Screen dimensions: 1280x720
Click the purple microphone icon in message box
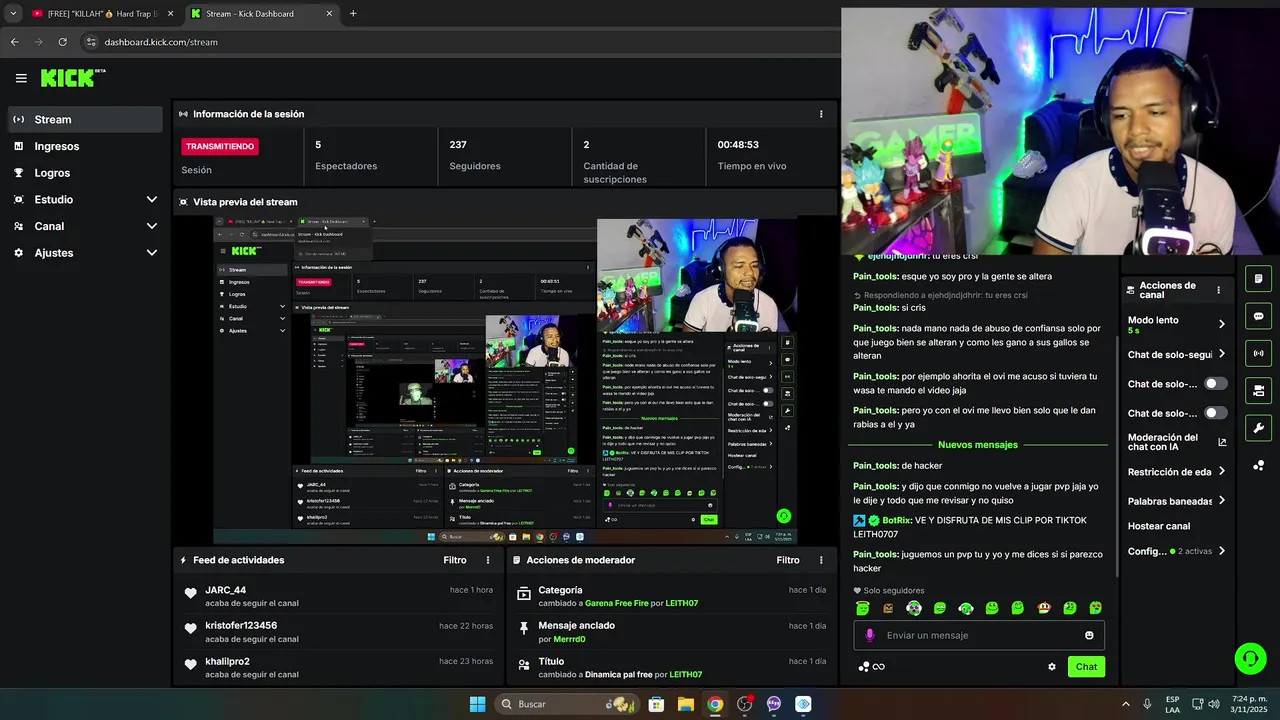(x=869, y=635)
